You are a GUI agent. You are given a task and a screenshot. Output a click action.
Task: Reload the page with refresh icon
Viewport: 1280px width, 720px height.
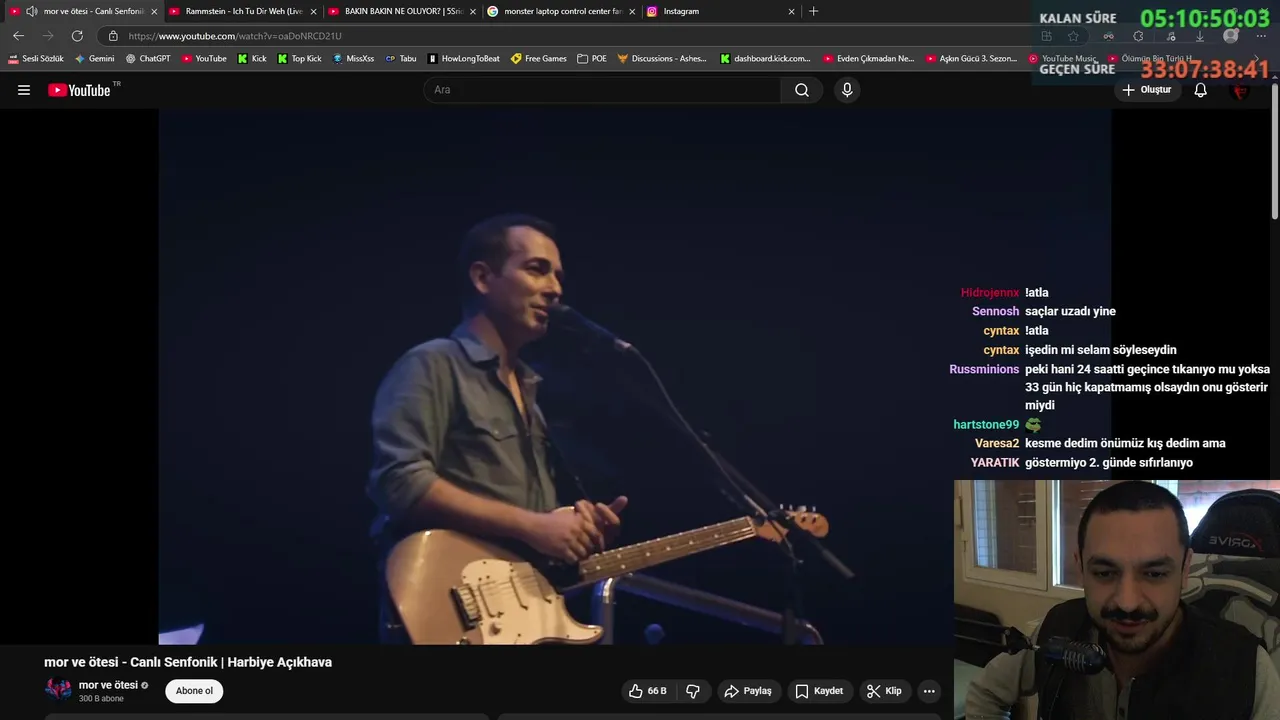coord(77,36)
